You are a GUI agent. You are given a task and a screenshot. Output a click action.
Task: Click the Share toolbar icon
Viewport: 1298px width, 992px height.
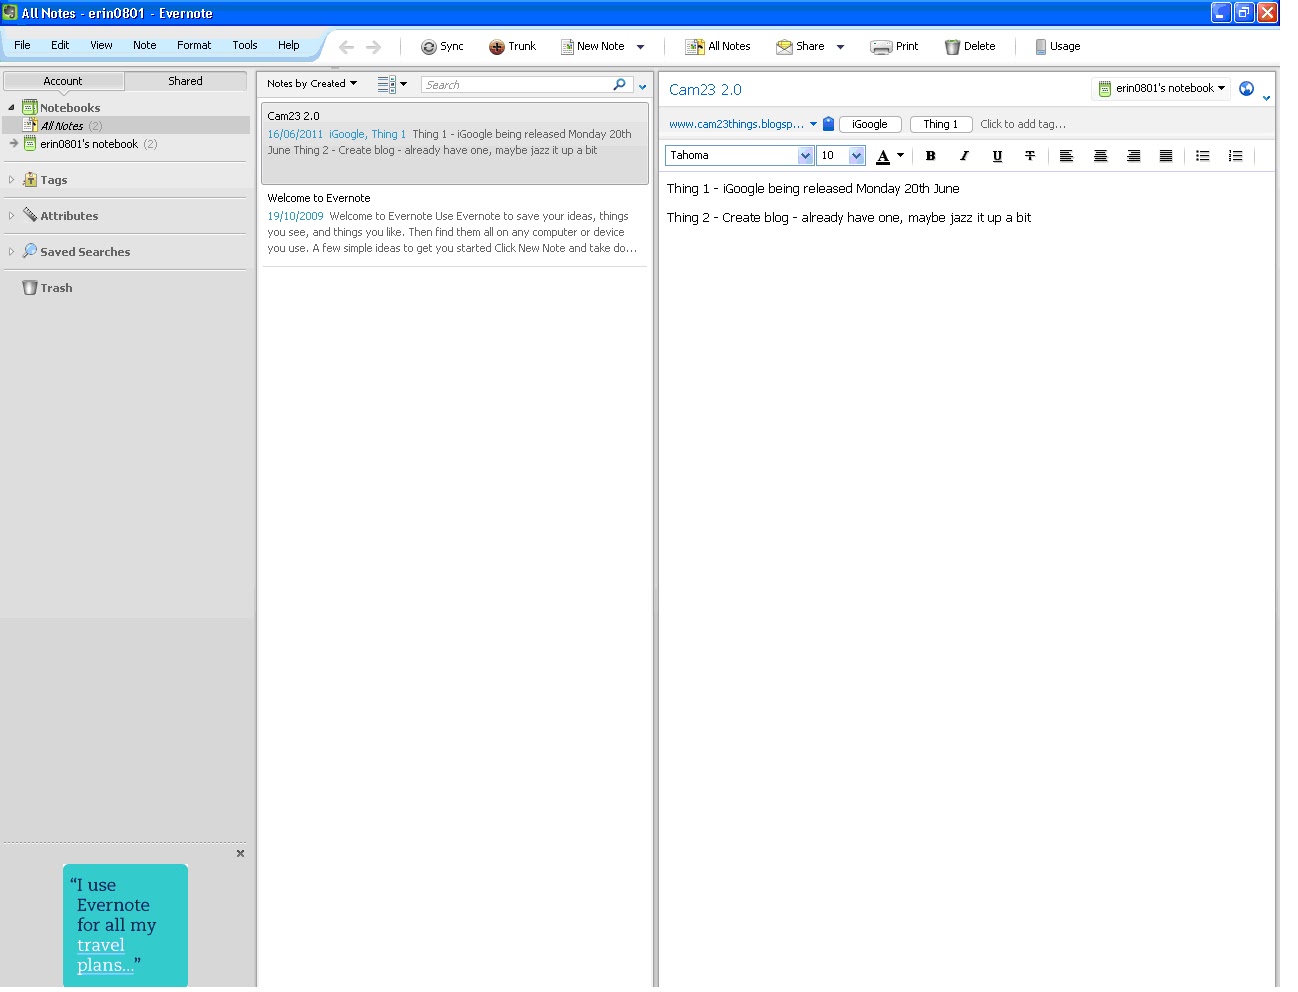click(x=784, y=47)
